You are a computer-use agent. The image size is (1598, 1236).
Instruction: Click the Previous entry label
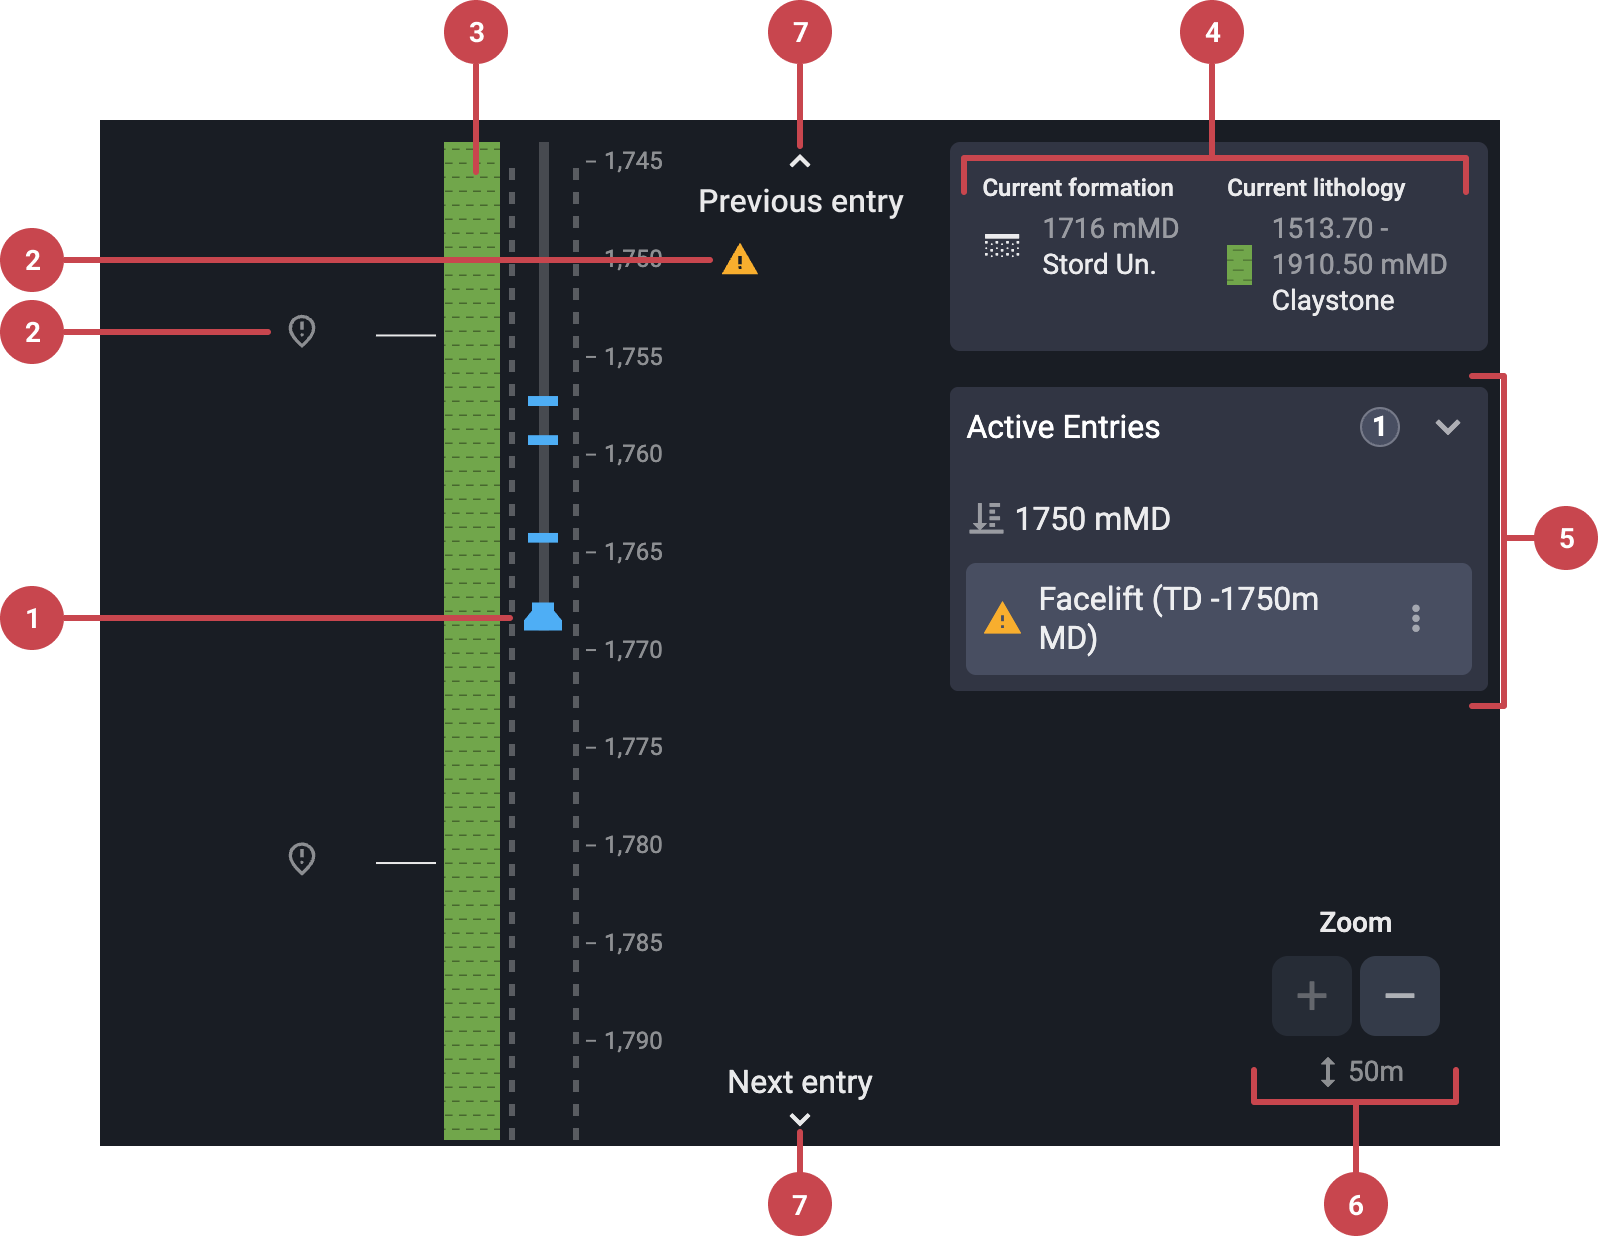(800, 201)
